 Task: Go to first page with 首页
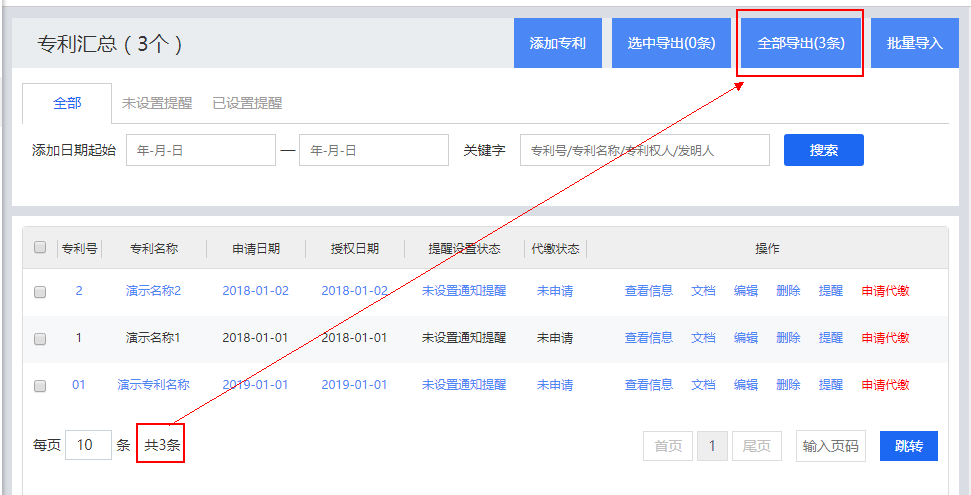coord(668,446)
